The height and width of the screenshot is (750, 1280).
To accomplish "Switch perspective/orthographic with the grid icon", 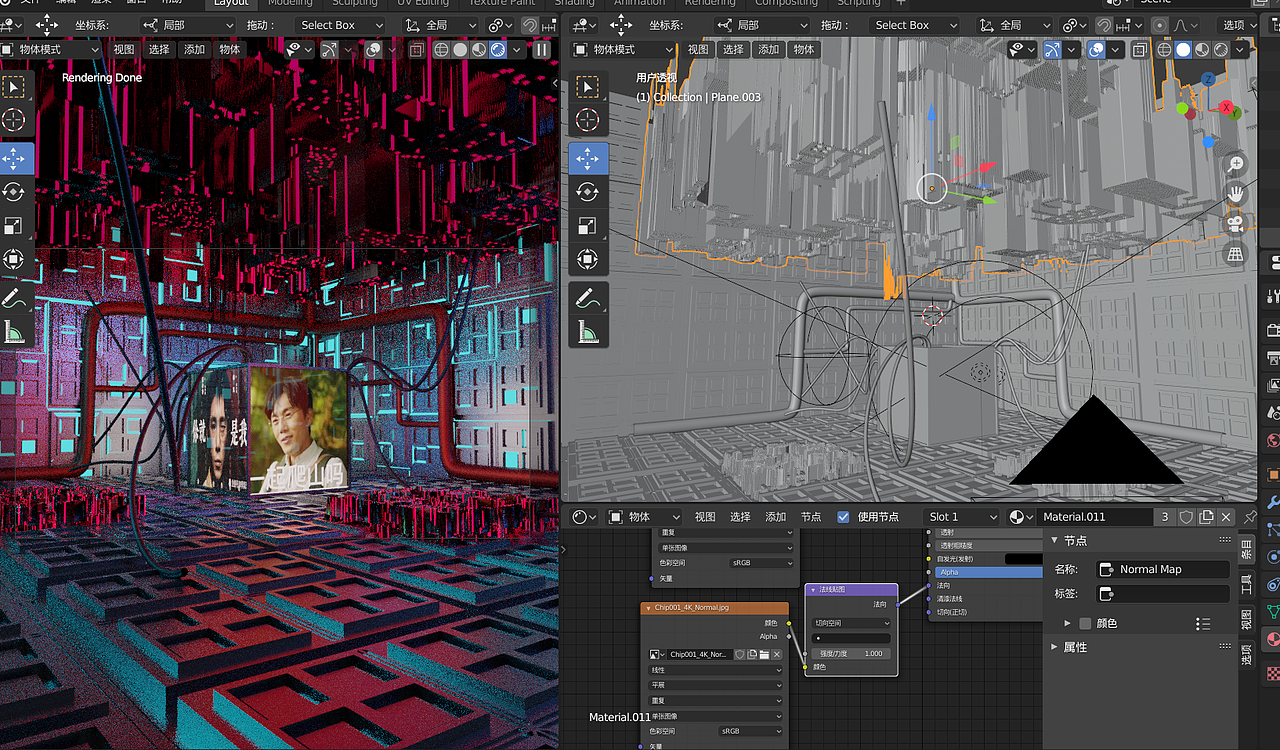I will click(x=1237, y=254).
